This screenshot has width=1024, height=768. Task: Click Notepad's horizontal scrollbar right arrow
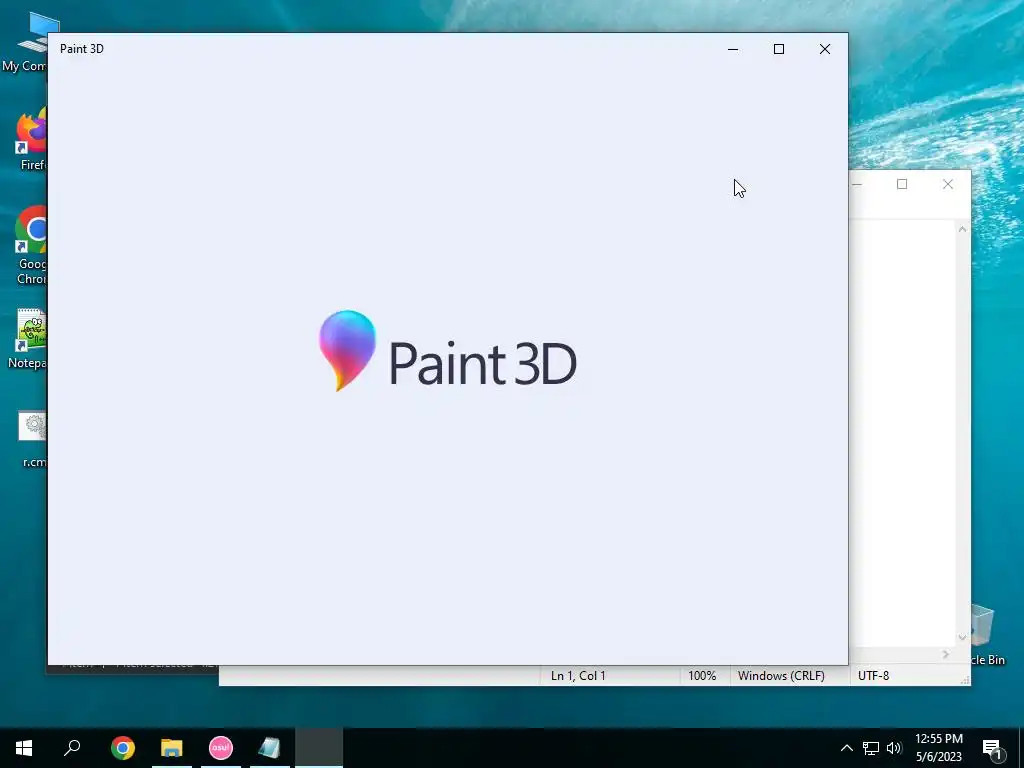[x=946, y=654]
